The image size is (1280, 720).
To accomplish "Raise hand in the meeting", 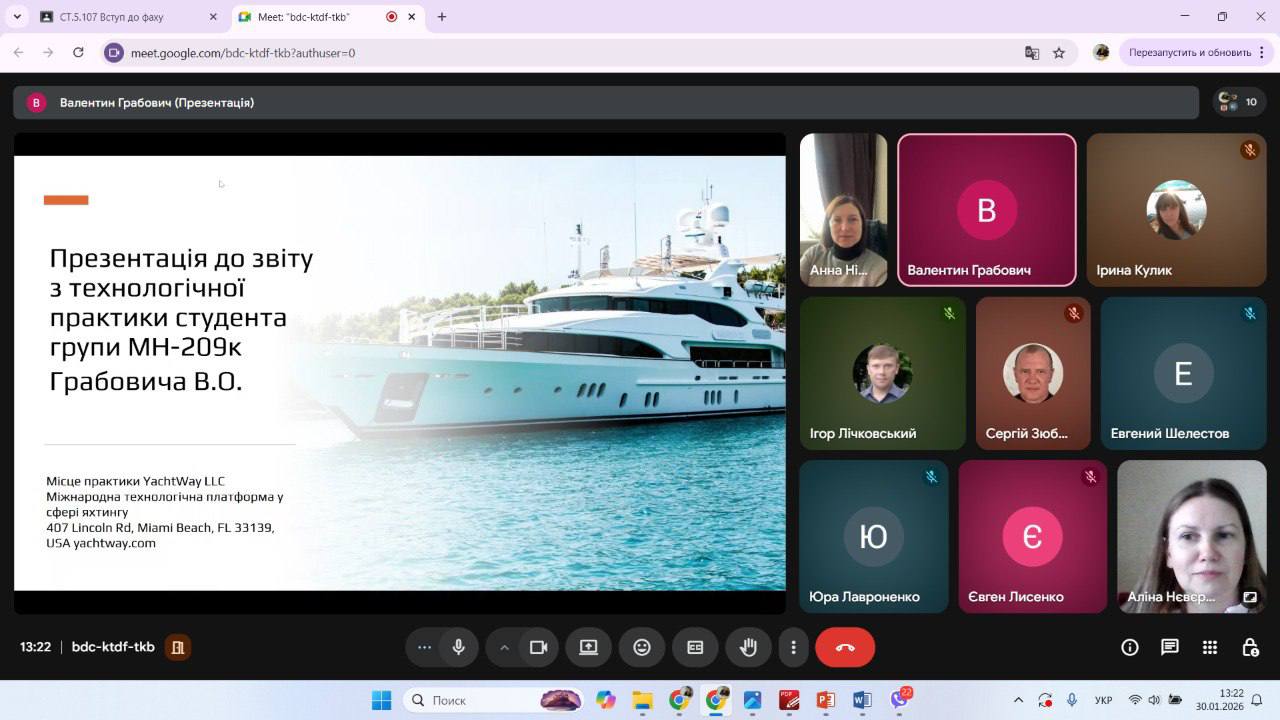I will [748, 647].
